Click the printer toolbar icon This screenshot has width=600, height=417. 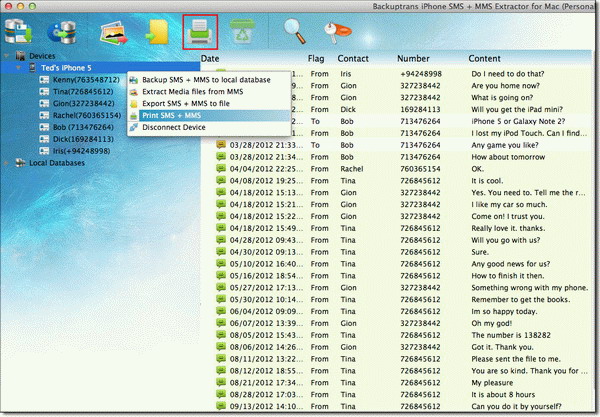pos(200,32)
